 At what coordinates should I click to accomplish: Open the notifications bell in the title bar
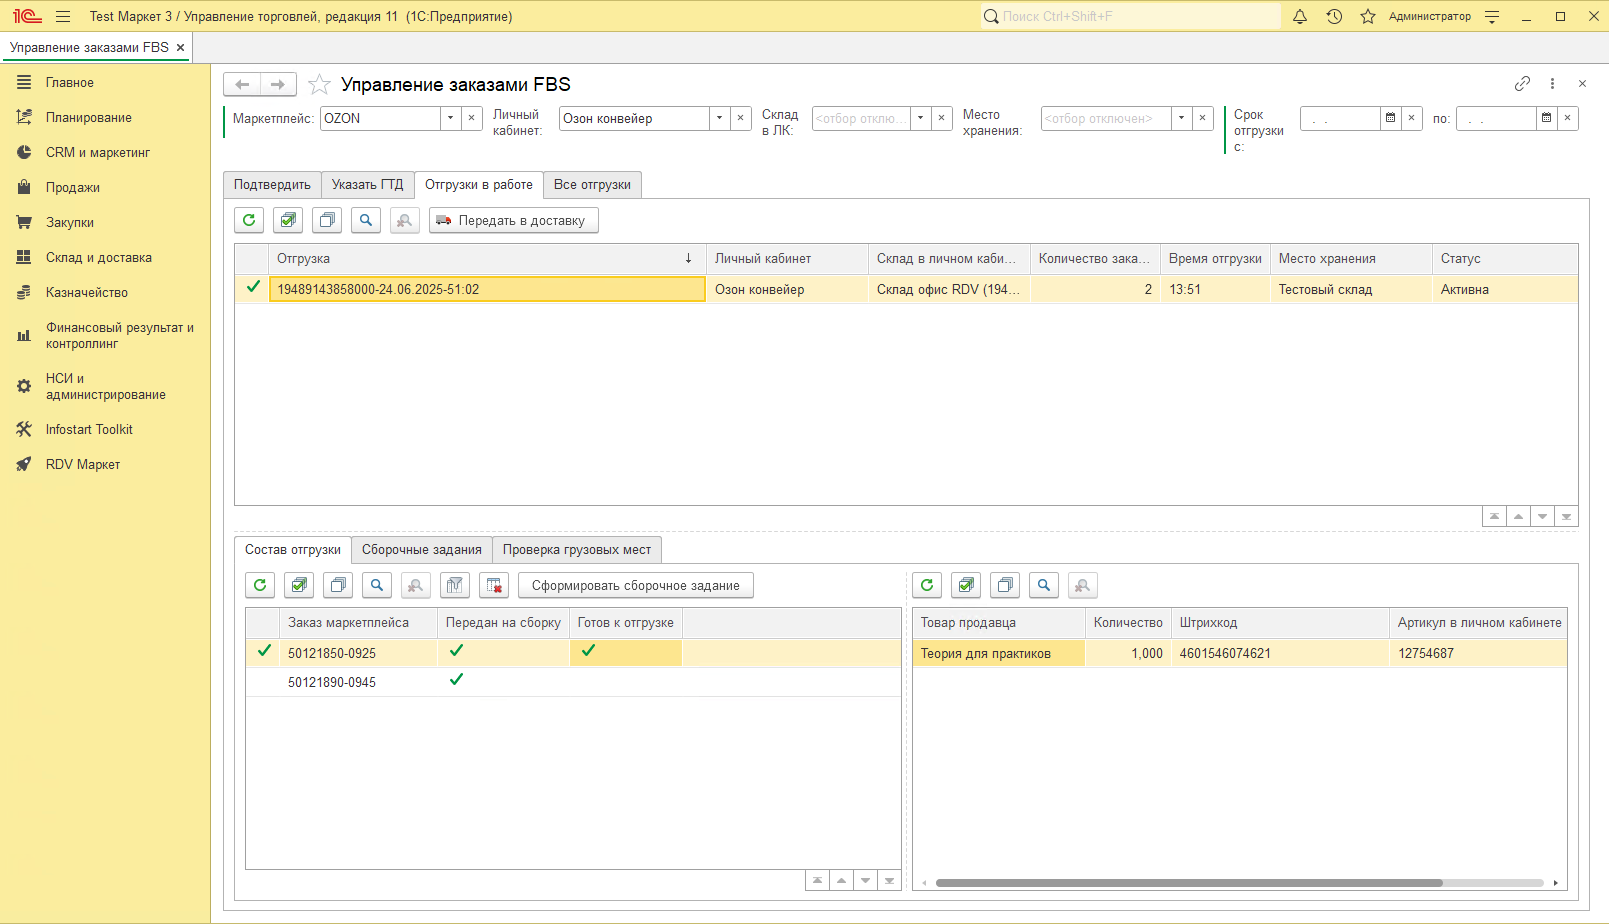(x=1300, y=16)
